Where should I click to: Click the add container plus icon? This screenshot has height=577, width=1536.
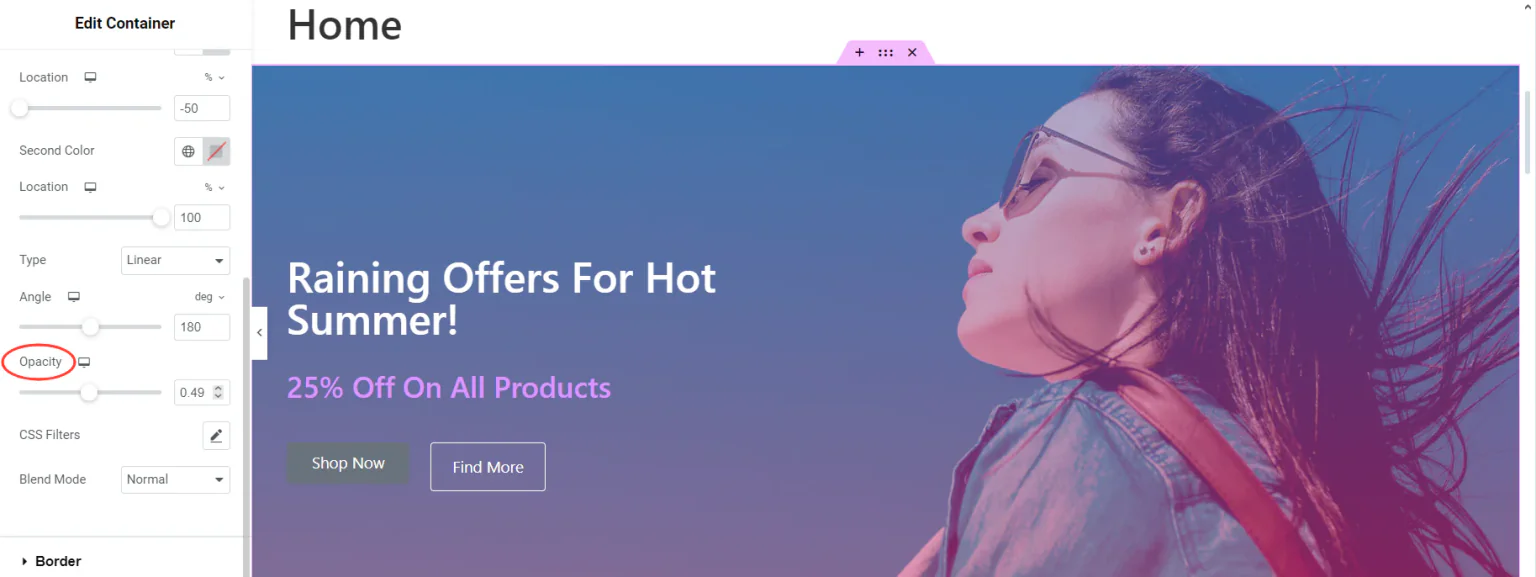click(x=859, y=52)
